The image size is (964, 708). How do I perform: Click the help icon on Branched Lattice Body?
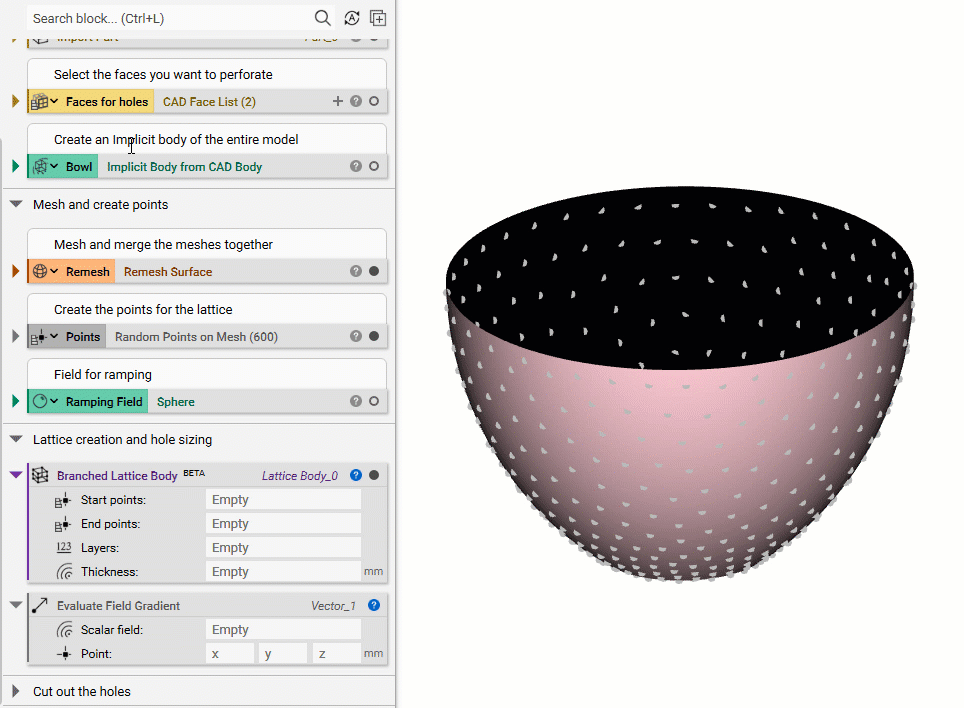[355, 475]
